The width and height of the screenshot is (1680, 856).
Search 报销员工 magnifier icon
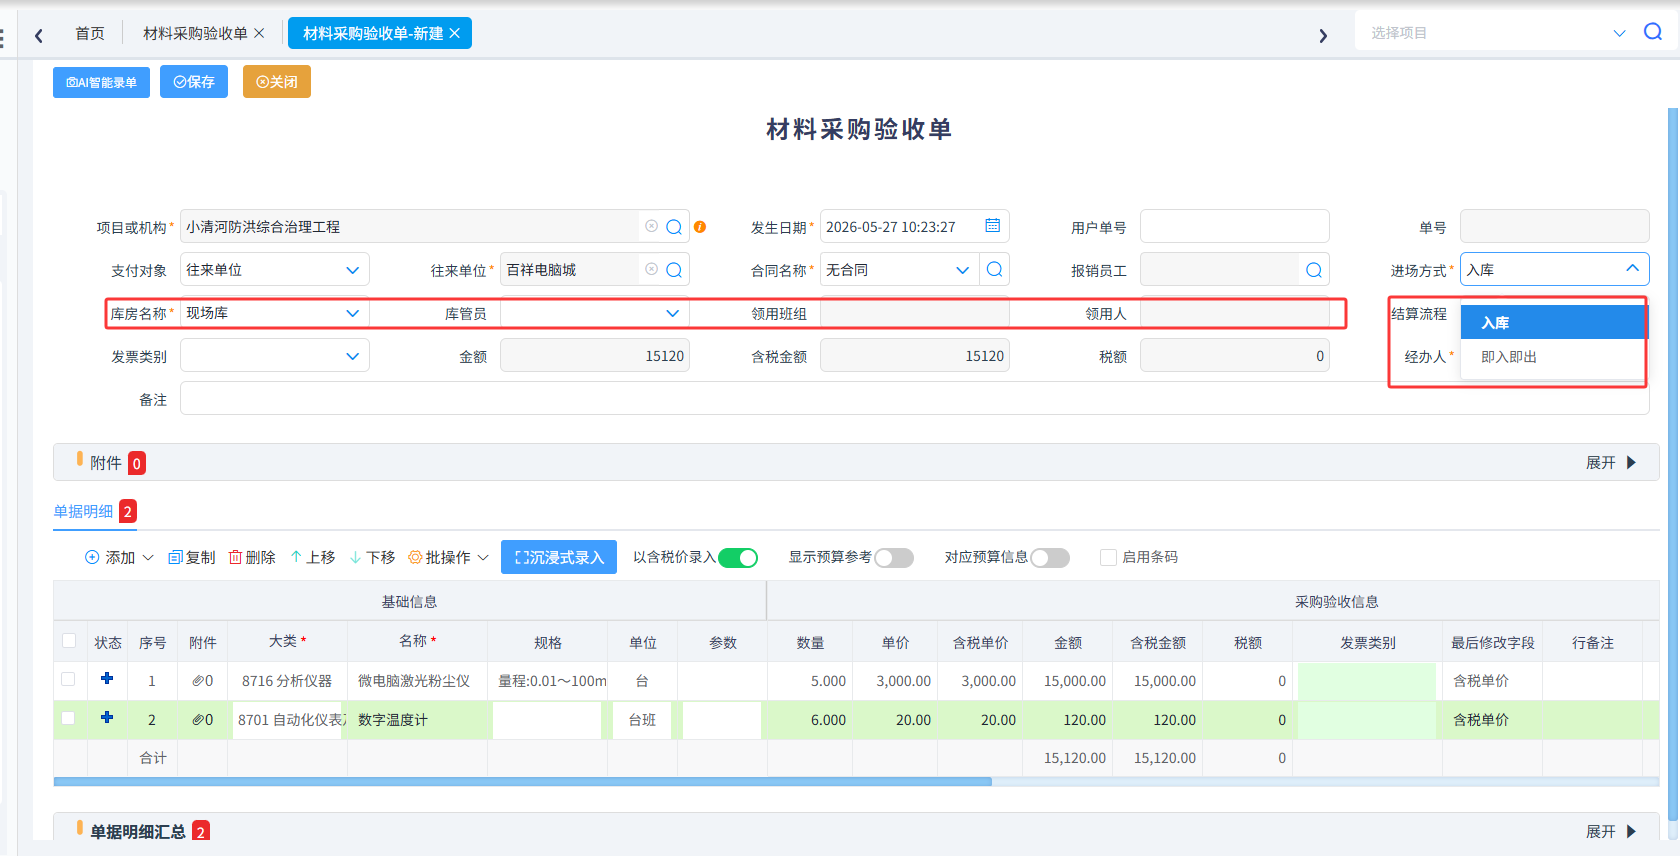[x=1314, y=270]
